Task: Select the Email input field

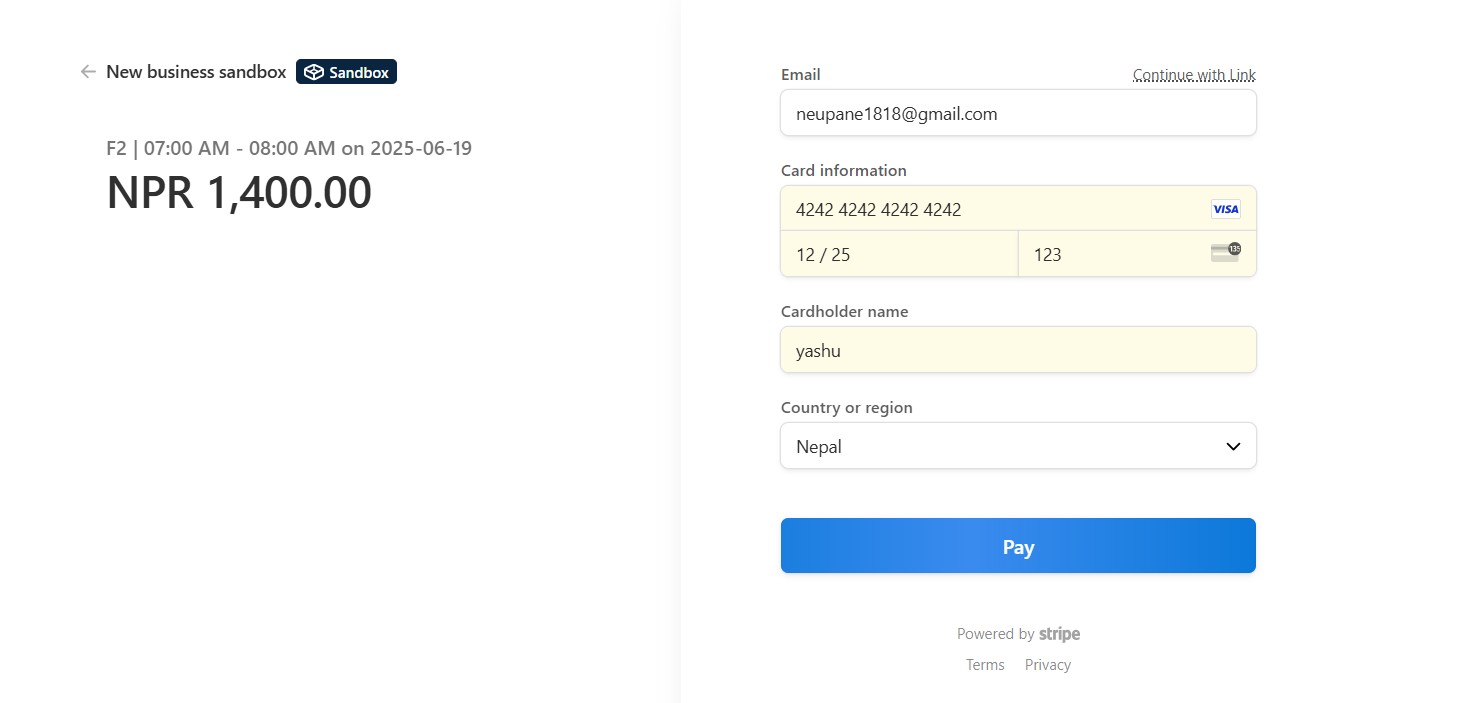Action: (x=1018, y=113)
